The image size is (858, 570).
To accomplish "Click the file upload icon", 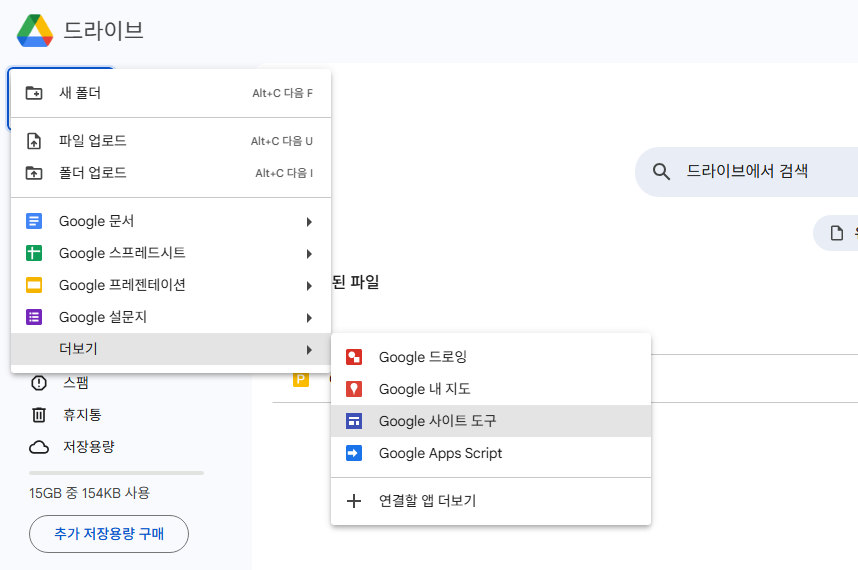I will pos(34,141).
